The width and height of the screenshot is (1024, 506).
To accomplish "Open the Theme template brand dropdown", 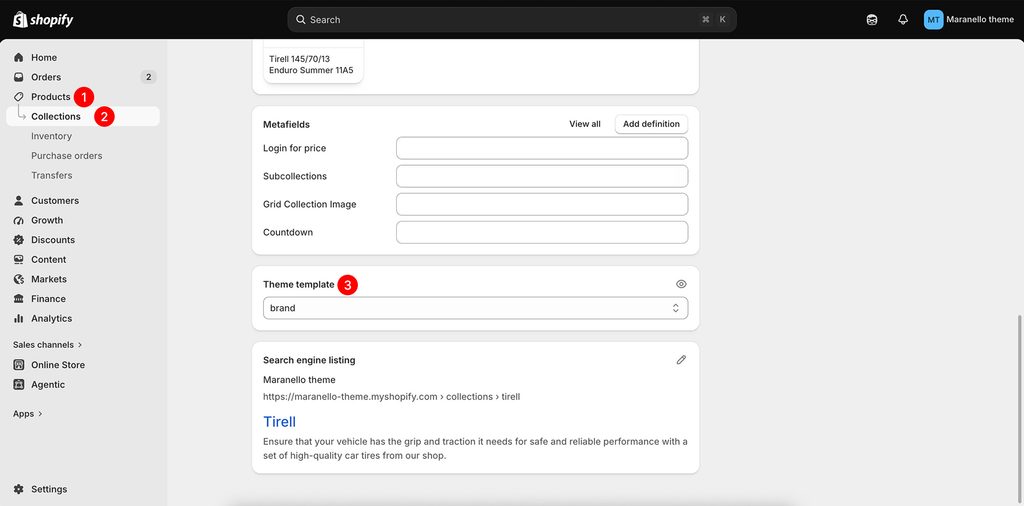I will 475,308.
